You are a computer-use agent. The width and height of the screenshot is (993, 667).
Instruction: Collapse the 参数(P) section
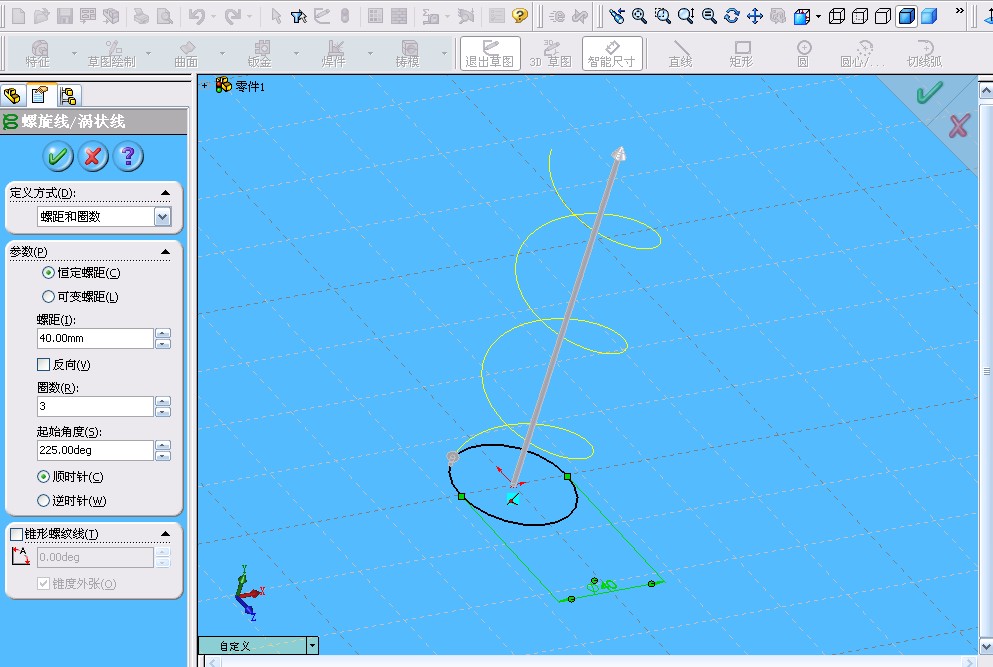165,251
